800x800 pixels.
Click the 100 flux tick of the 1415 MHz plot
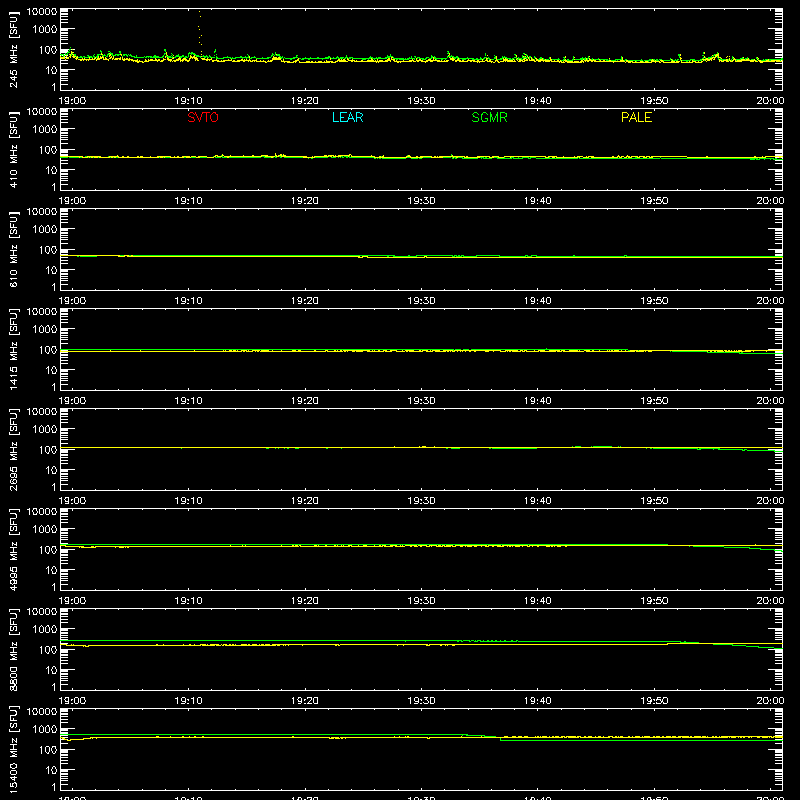coord(48,350)
